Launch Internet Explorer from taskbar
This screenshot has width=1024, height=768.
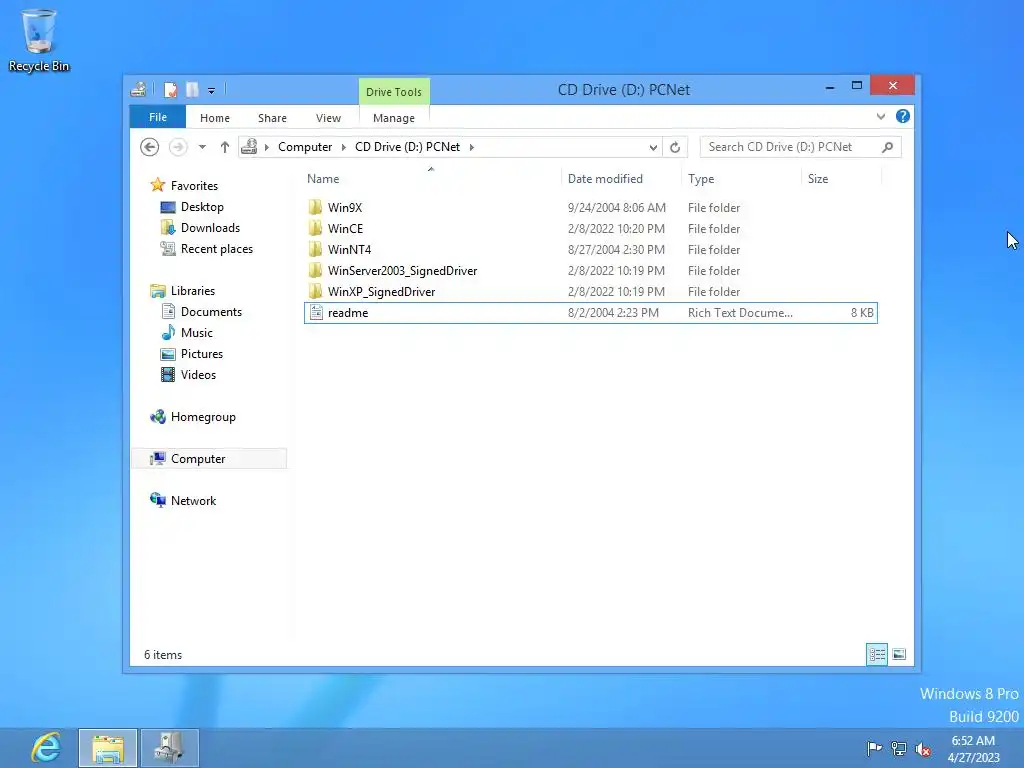point(45,747)
